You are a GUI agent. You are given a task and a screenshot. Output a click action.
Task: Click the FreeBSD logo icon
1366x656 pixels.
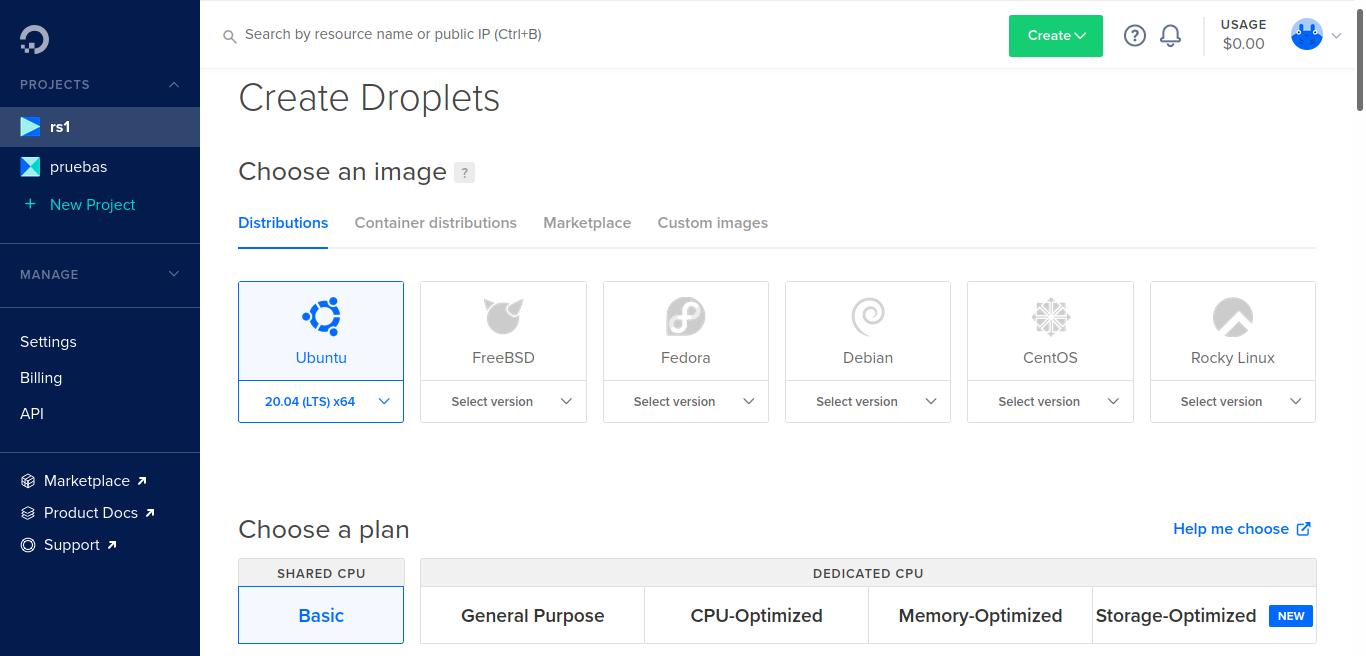(x=503, y=317)
